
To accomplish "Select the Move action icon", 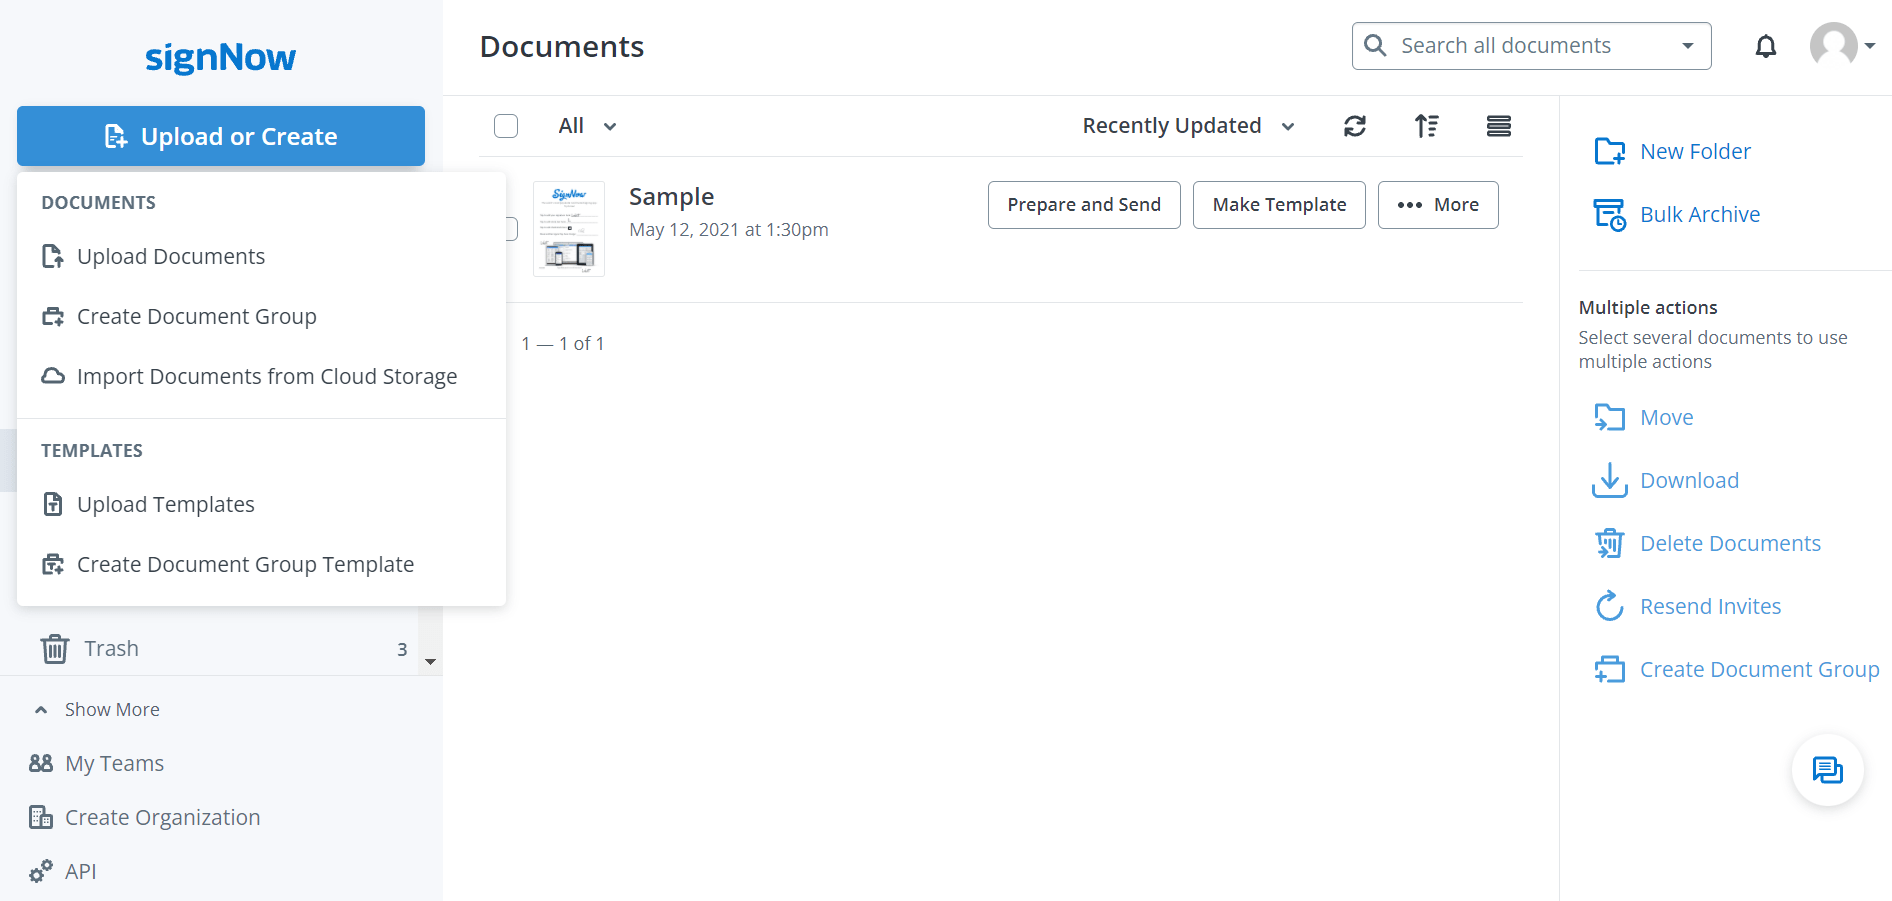I will coord(1610,417).
